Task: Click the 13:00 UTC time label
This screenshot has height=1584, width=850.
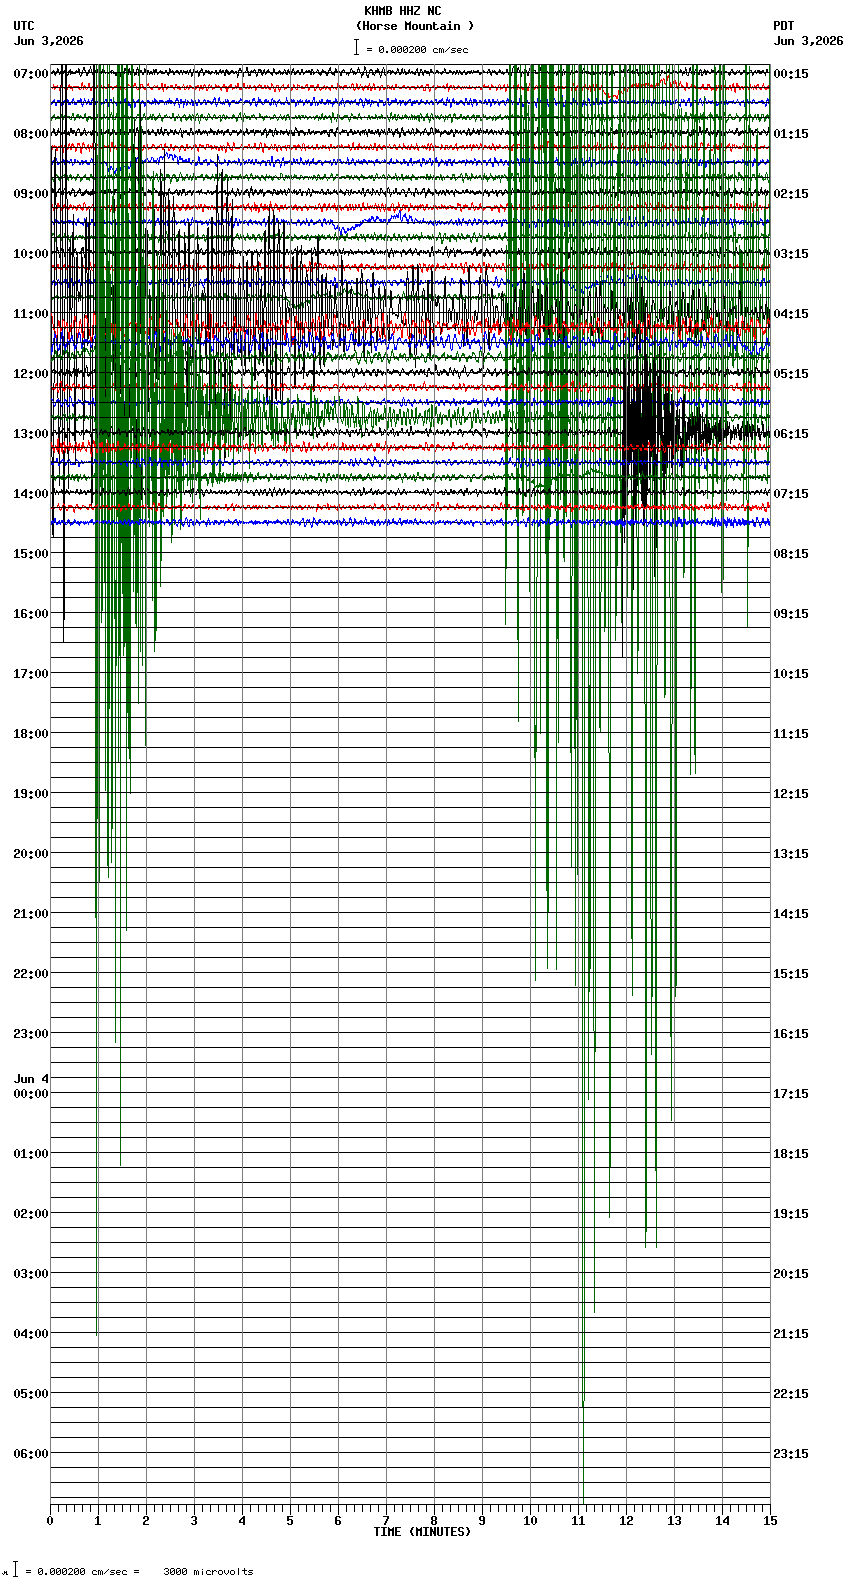Action: coord(31,434)
